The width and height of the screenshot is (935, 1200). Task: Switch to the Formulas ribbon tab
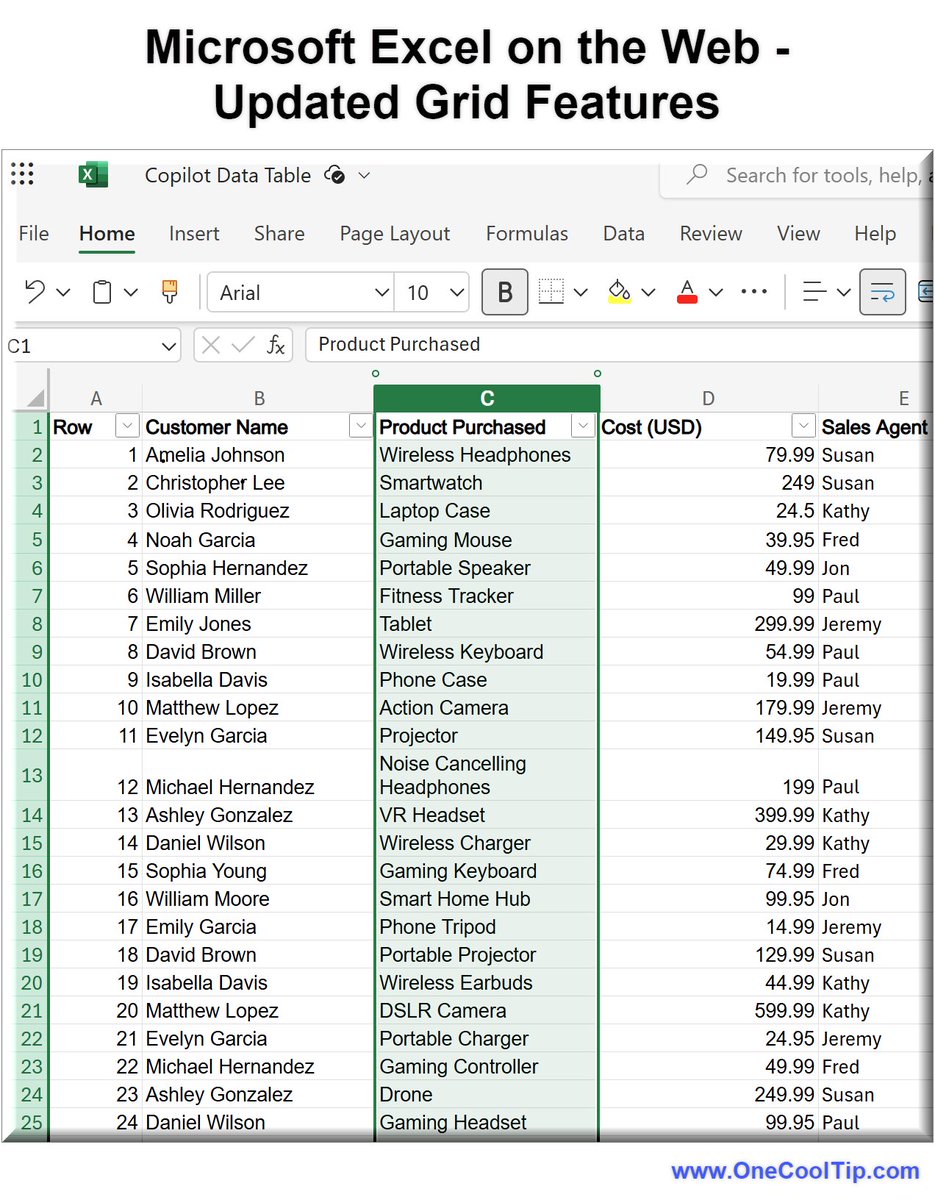pos(527,233)
